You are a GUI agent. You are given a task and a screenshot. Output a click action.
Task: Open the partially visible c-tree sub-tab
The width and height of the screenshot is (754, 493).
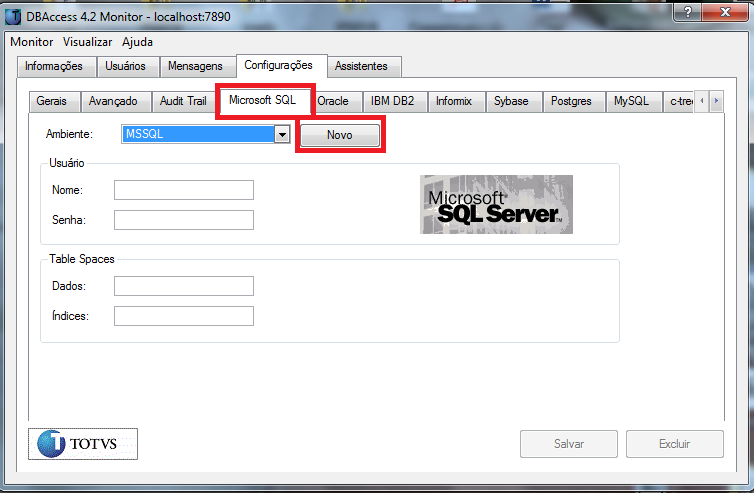(x=681, y=101)
